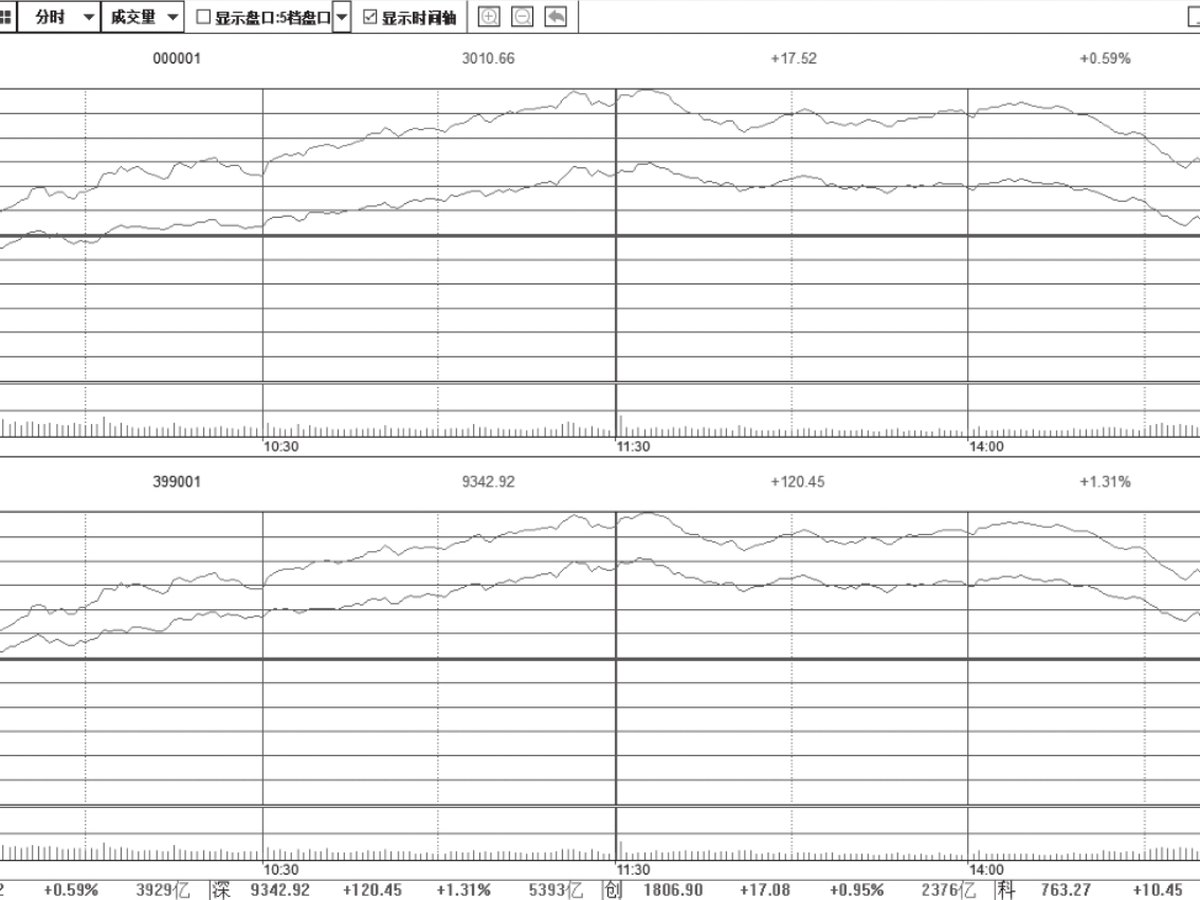Click the grid layout icon in toolbar
This screenshot has height=900, width=1200.
click(x=6, y=17)
